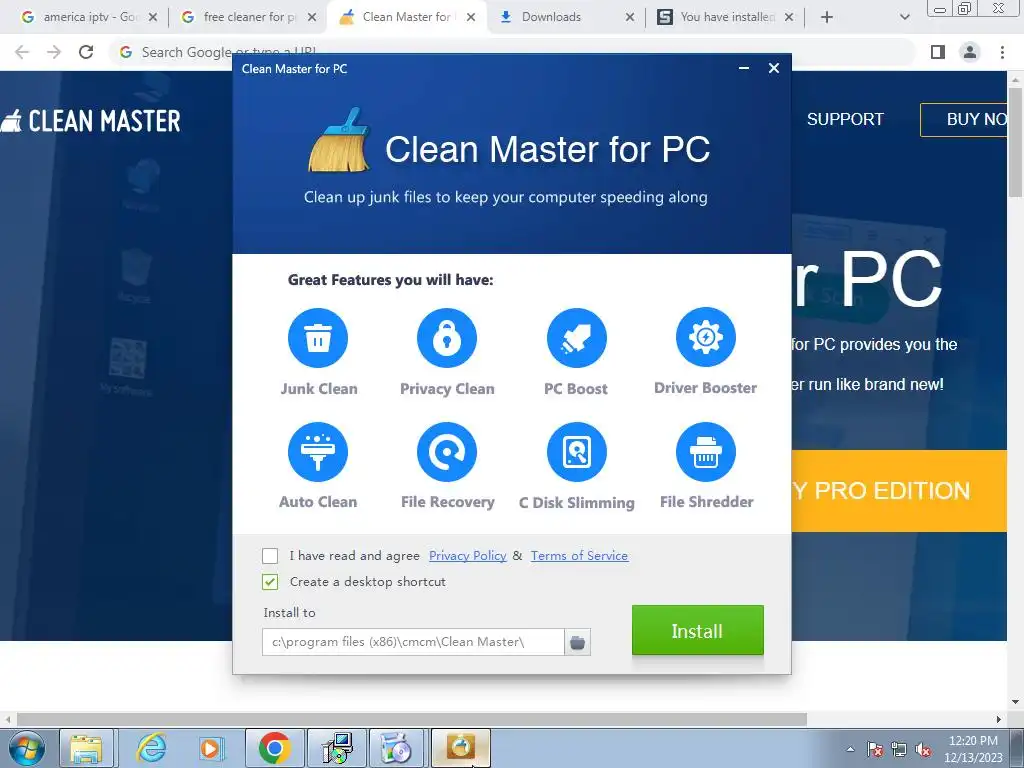Switch to Chrome taskbar icon
The image size is (1024, 768).
point(274,748)
